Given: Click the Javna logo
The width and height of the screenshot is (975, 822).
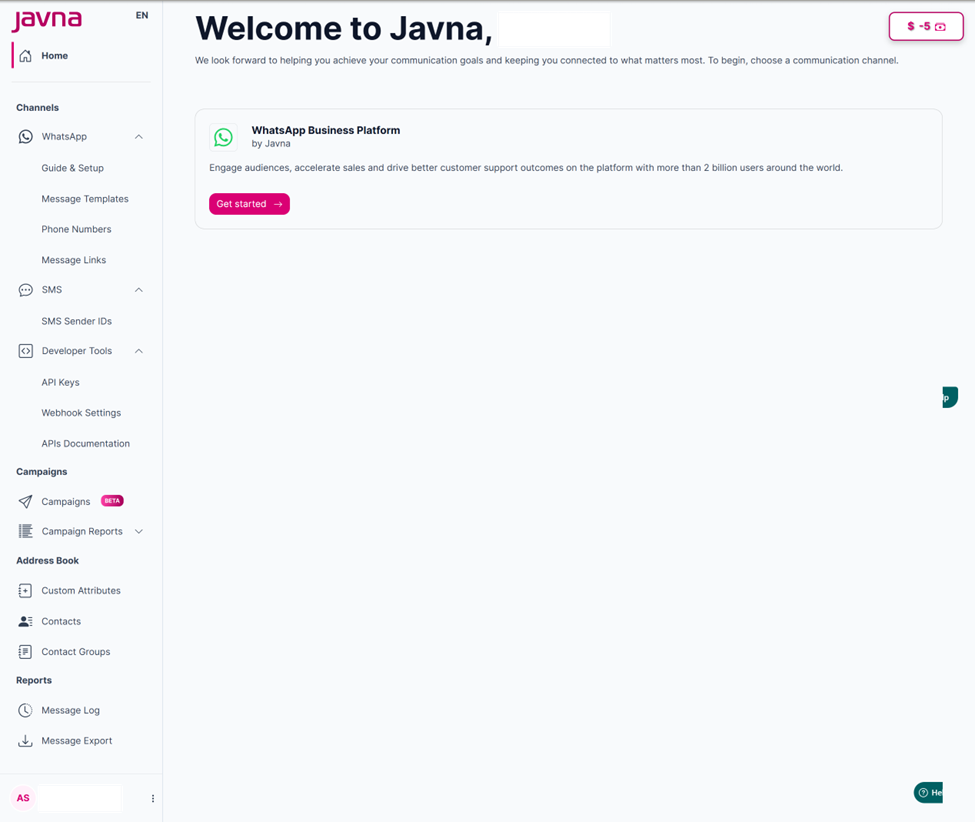Looking at the screenshot, I should [47, 20].
